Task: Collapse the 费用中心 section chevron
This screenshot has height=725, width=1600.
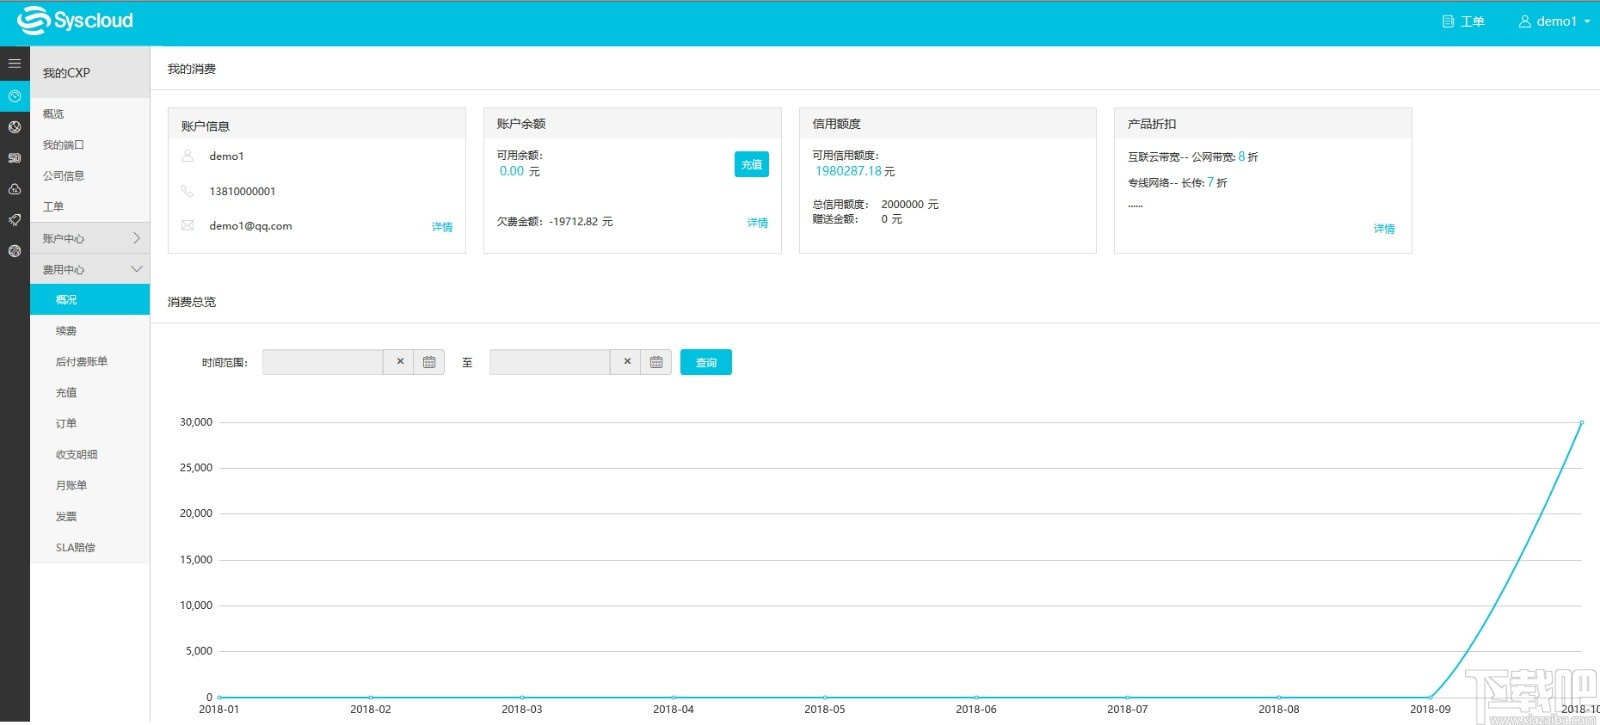Action: 137,269
